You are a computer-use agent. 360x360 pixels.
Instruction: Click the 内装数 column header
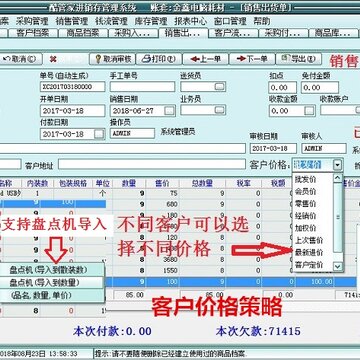pos(37,183)
